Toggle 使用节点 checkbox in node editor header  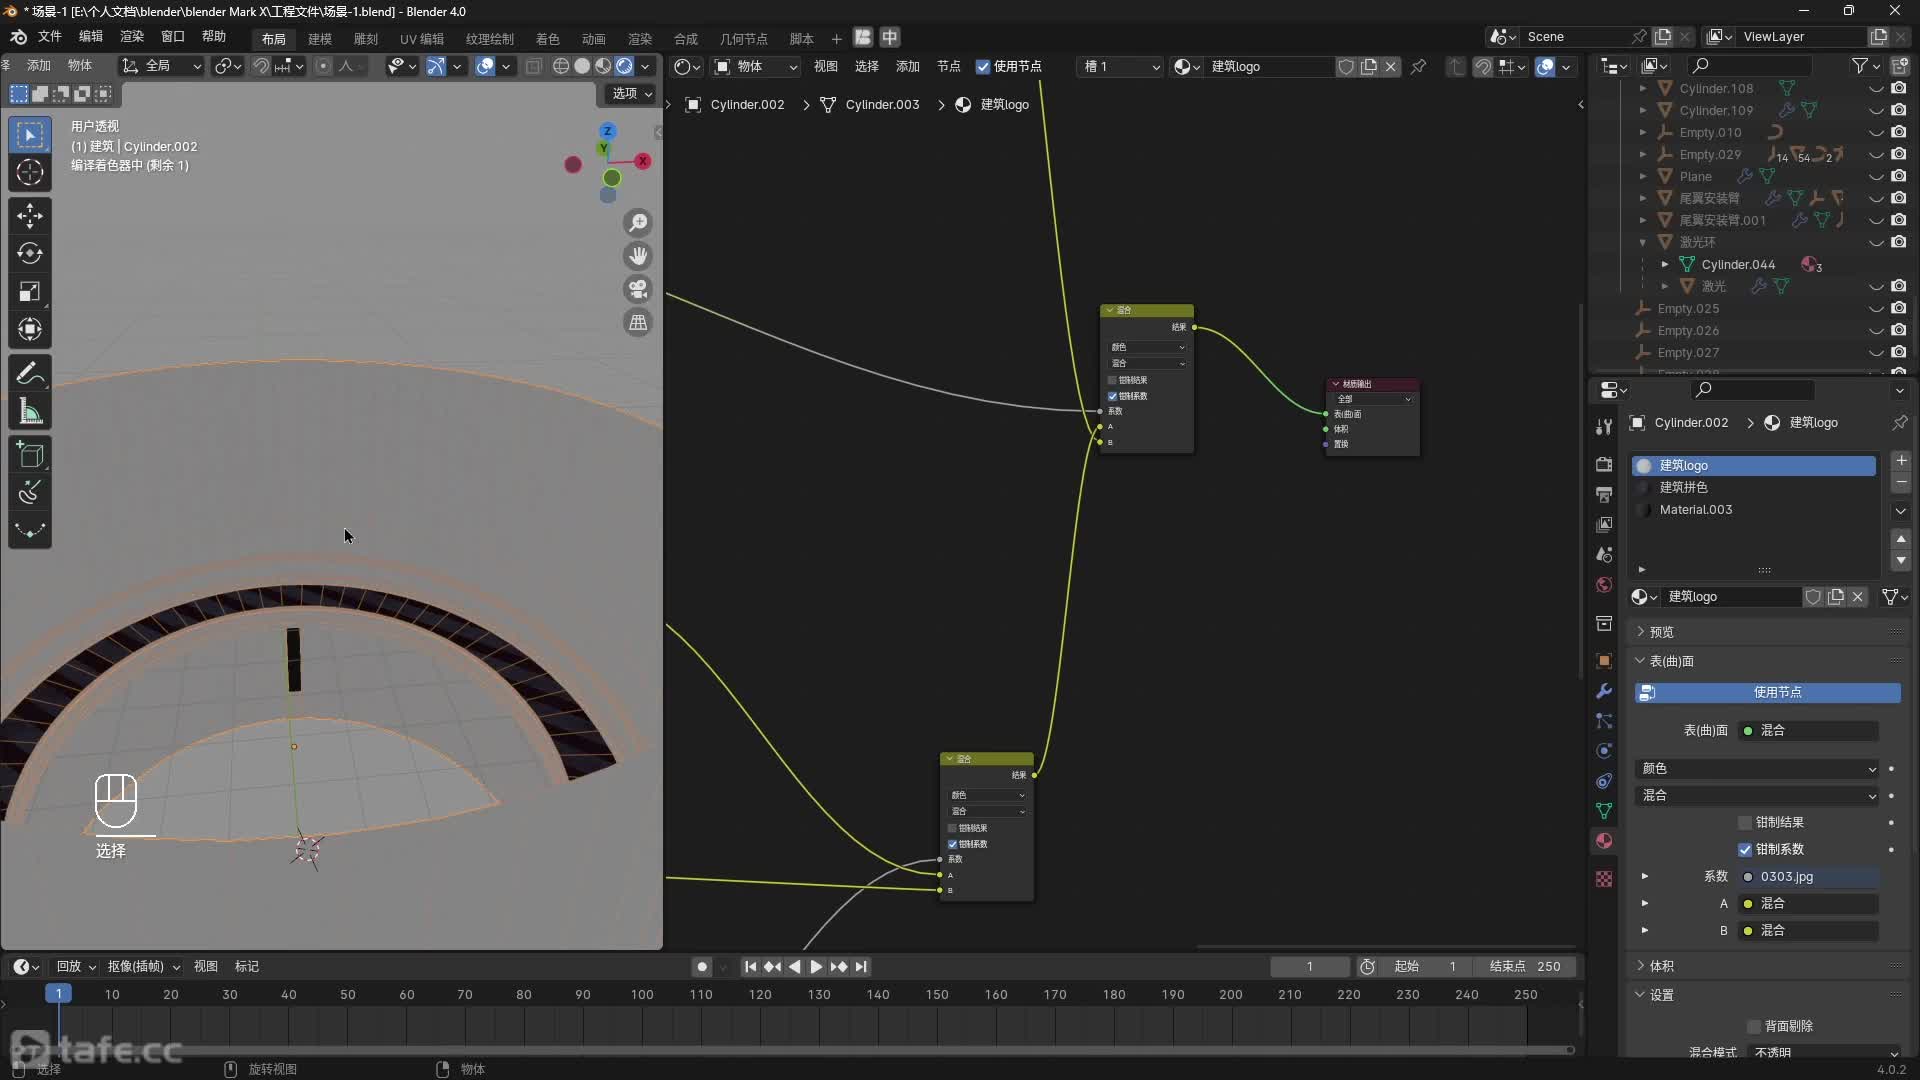983,67
